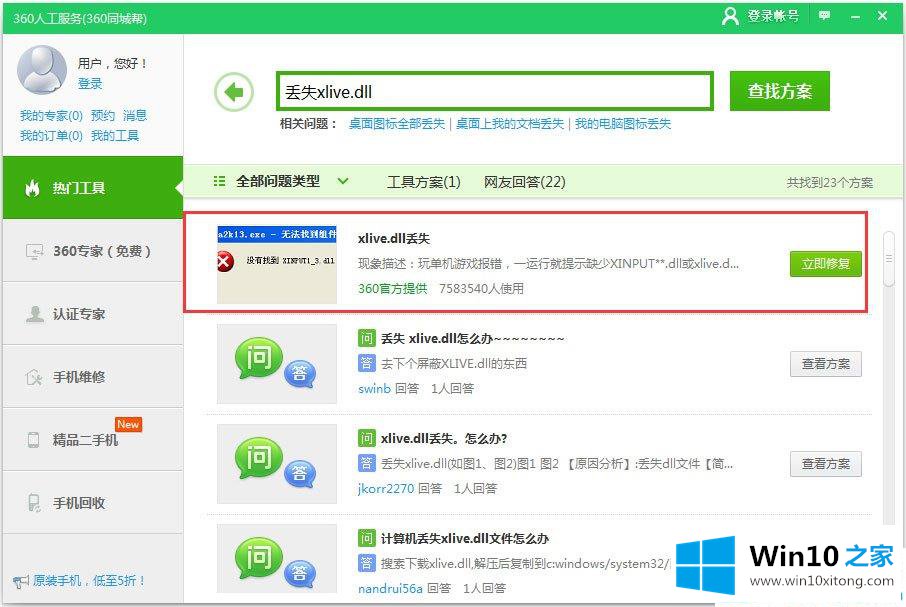Click 共找到23个方案 result count

[x=830, y=183]
